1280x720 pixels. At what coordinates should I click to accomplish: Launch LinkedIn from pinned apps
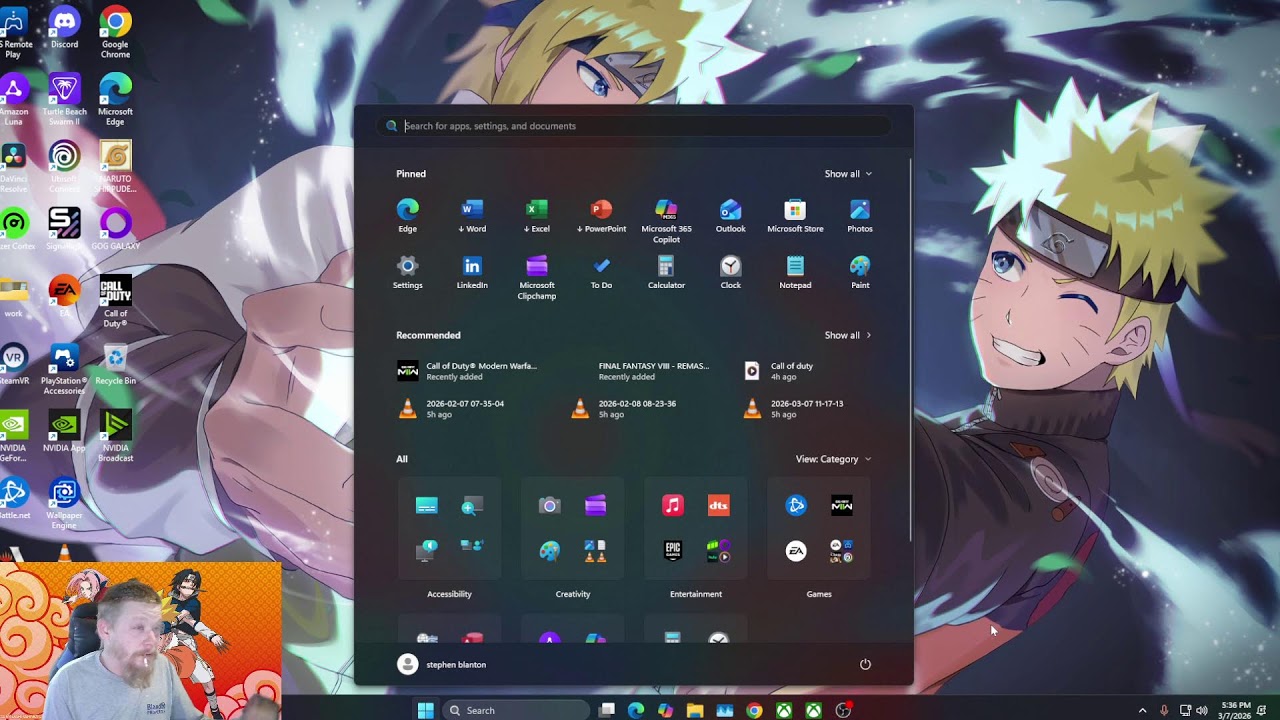pos(472,272)
